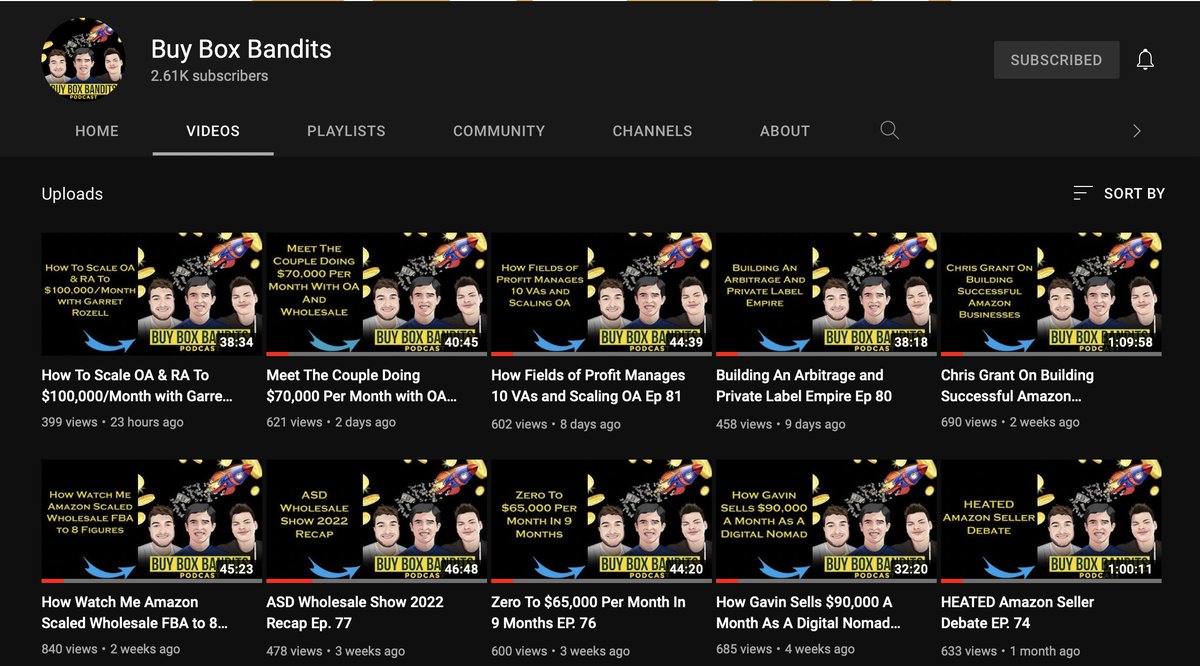Viewport: 1200px width, 666px height.
Task: Open Fields of Profit 10 VAs thumbnail
Action: point(602,294)
